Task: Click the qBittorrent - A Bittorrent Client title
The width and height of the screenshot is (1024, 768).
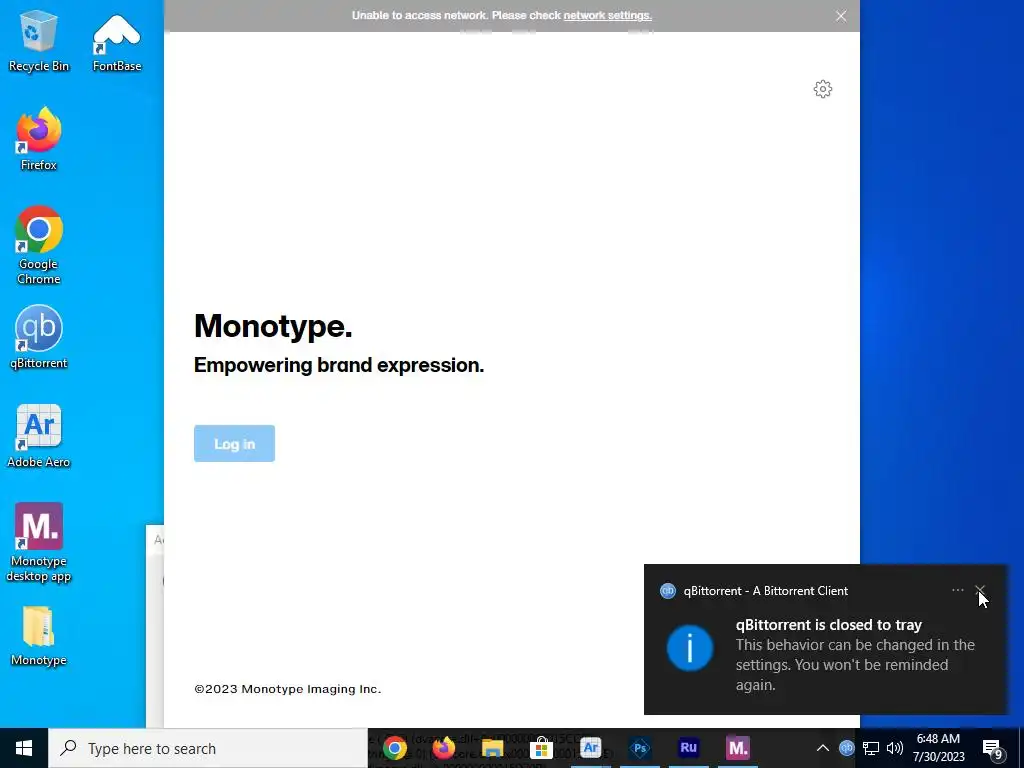Action: [x=765, y=591]
